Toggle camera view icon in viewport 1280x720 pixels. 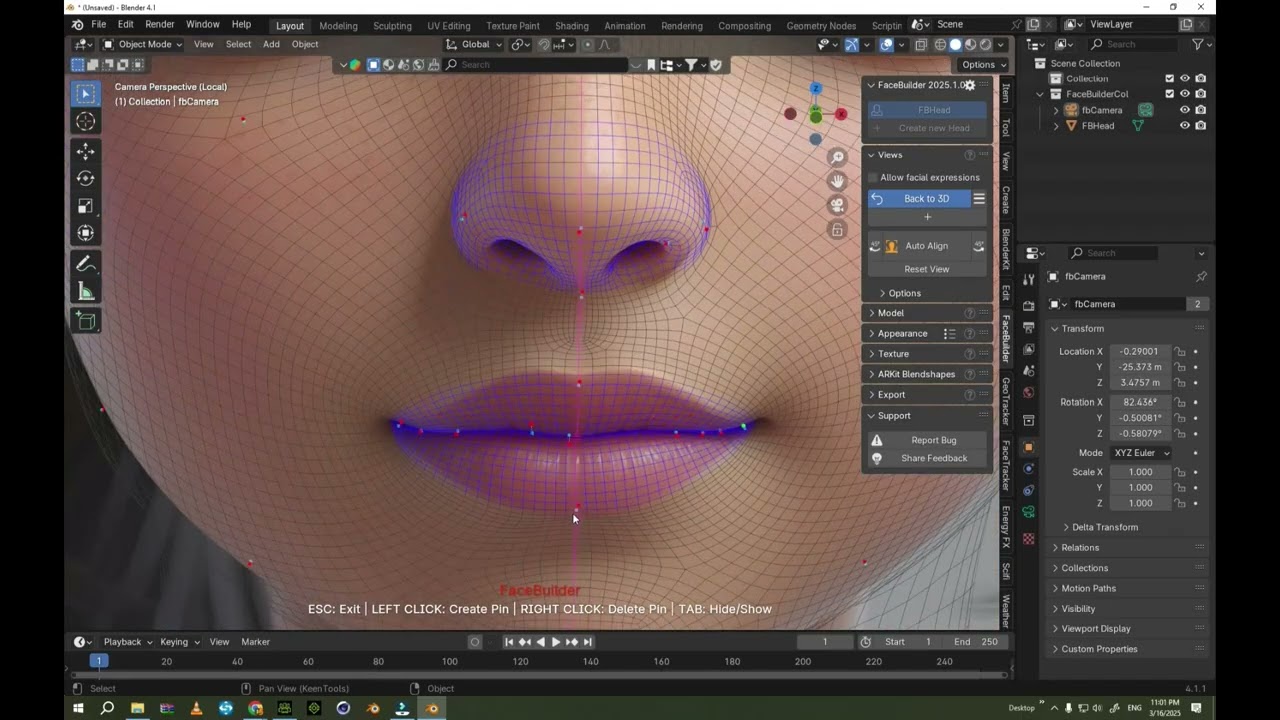pyautogui.click(x=837, y=205)
